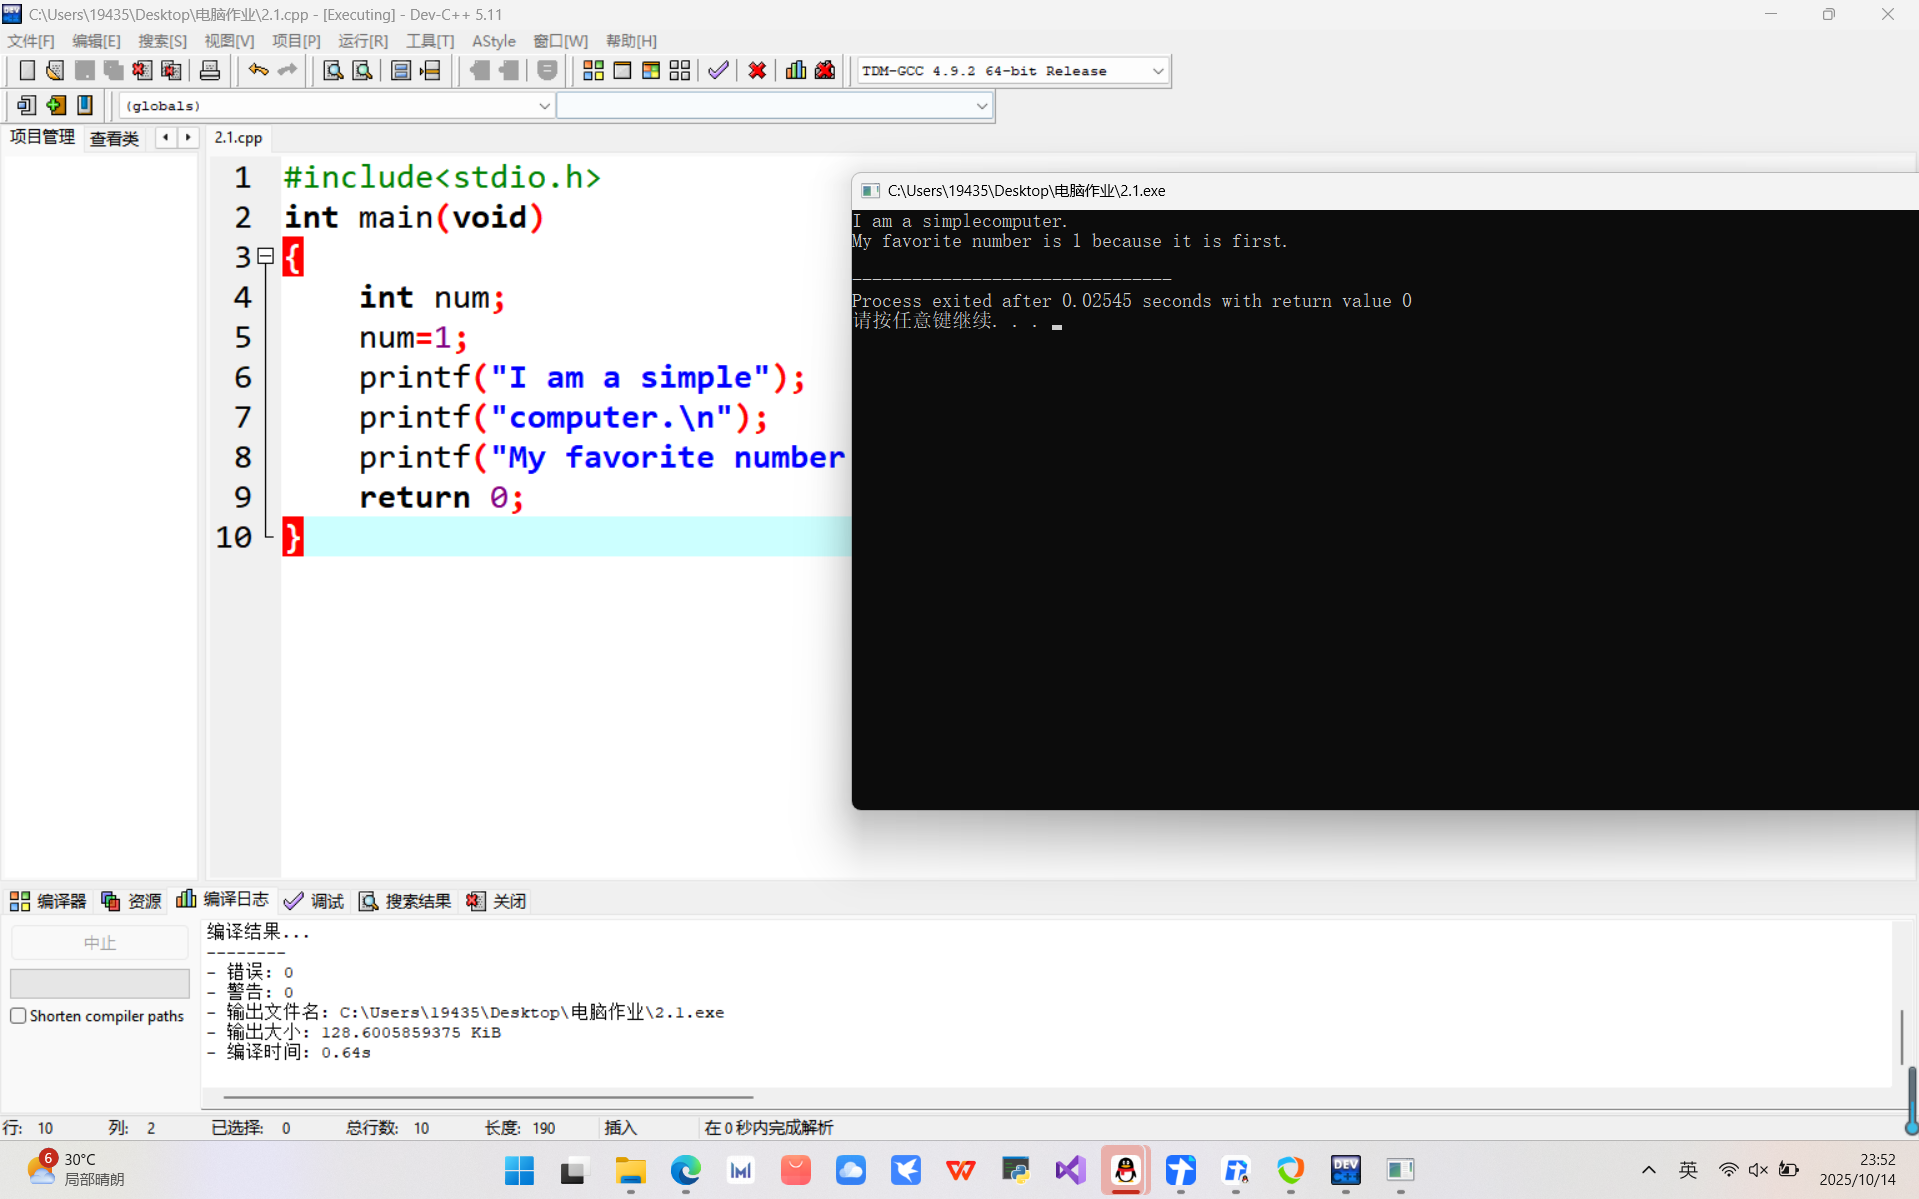Open the TDM-GCC compiler selection dropdown
Image resolution: width=1919 pixels, height=1199 pixels.
tap(1013, 71)
